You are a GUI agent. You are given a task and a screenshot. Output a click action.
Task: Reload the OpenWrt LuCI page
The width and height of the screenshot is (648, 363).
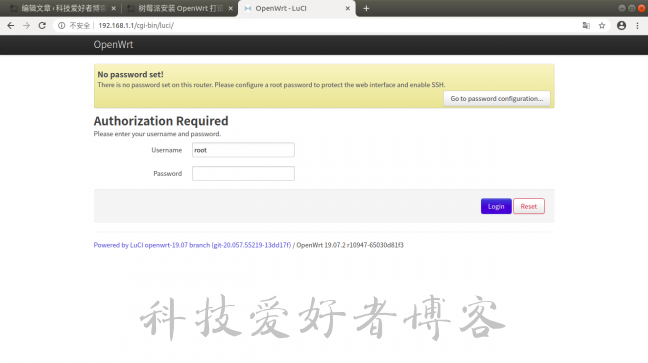coord(42,26)
